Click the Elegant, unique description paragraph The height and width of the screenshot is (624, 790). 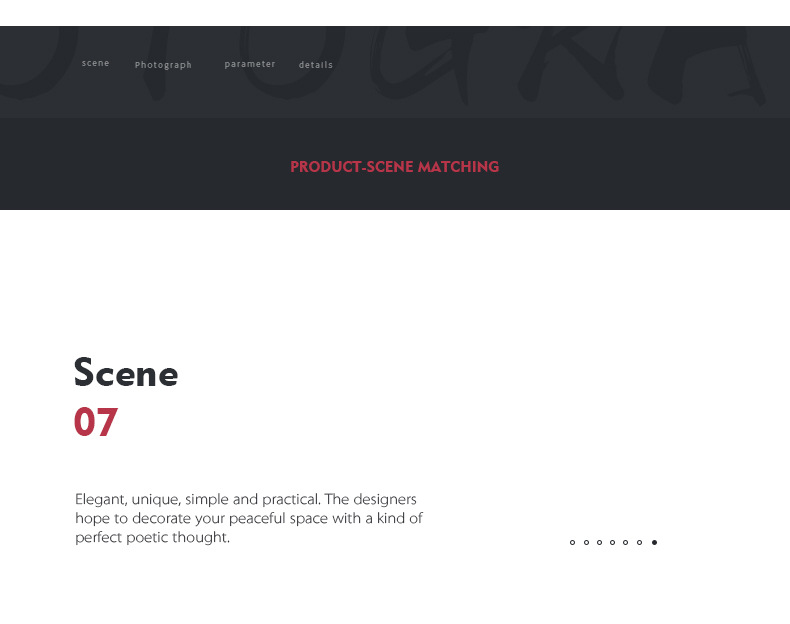coord(249,518)
